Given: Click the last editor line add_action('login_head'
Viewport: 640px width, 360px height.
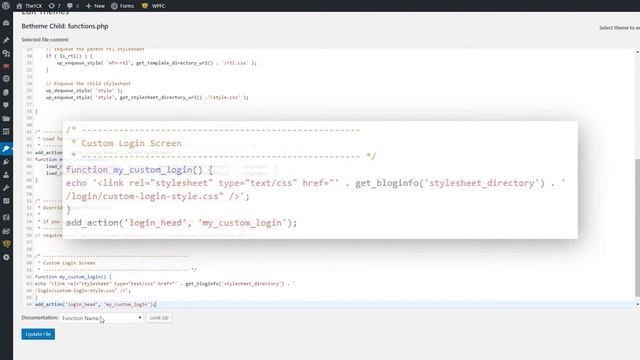Looking at the screenshot, I should tap(96, 304).
